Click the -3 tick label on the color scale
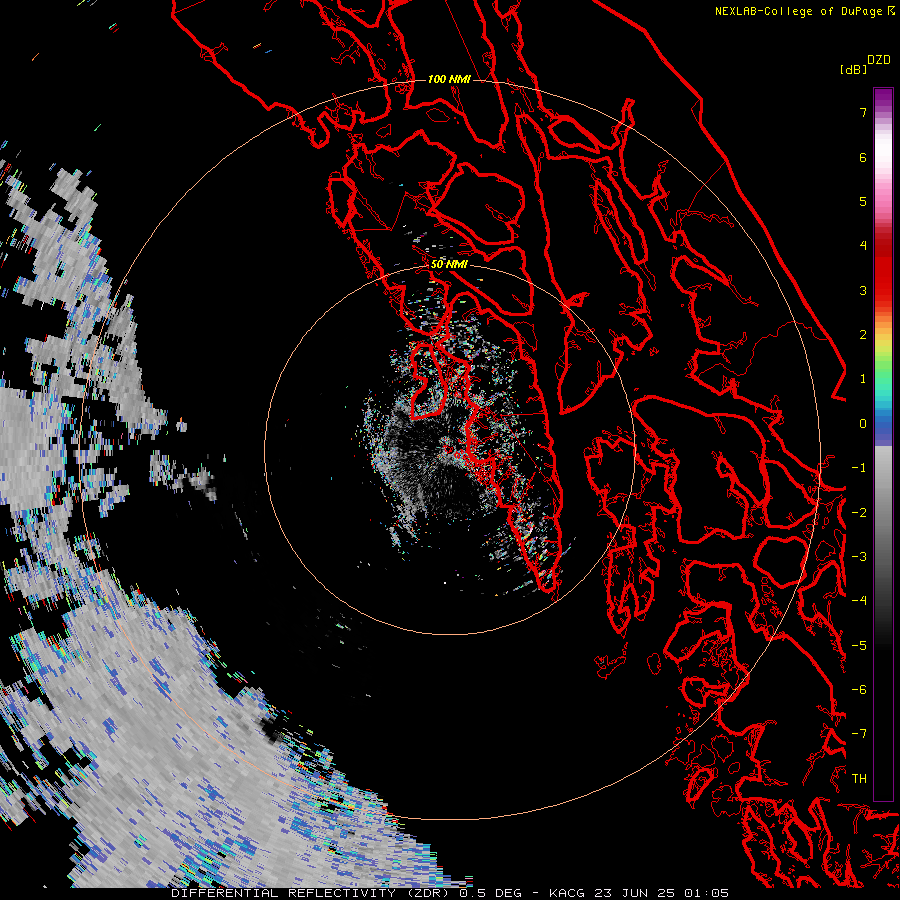The width and height of the screenshot is (900, 900). [x=859, y=556]
